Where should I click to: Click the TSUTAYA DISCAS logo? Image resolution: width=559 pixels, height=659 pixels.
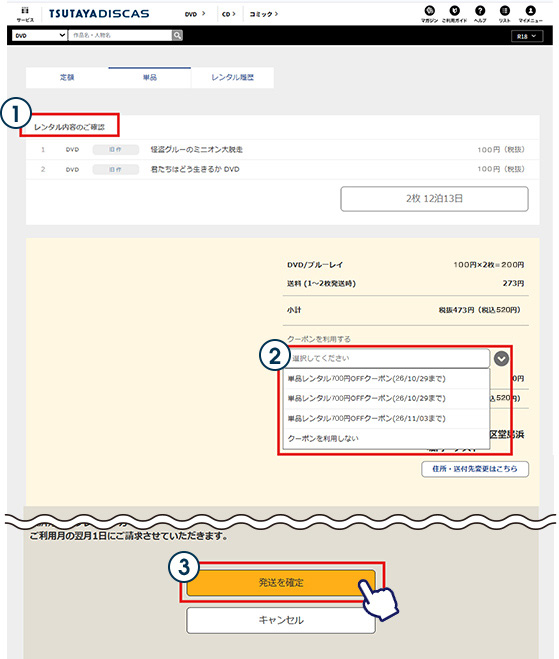tap(99, 14)
